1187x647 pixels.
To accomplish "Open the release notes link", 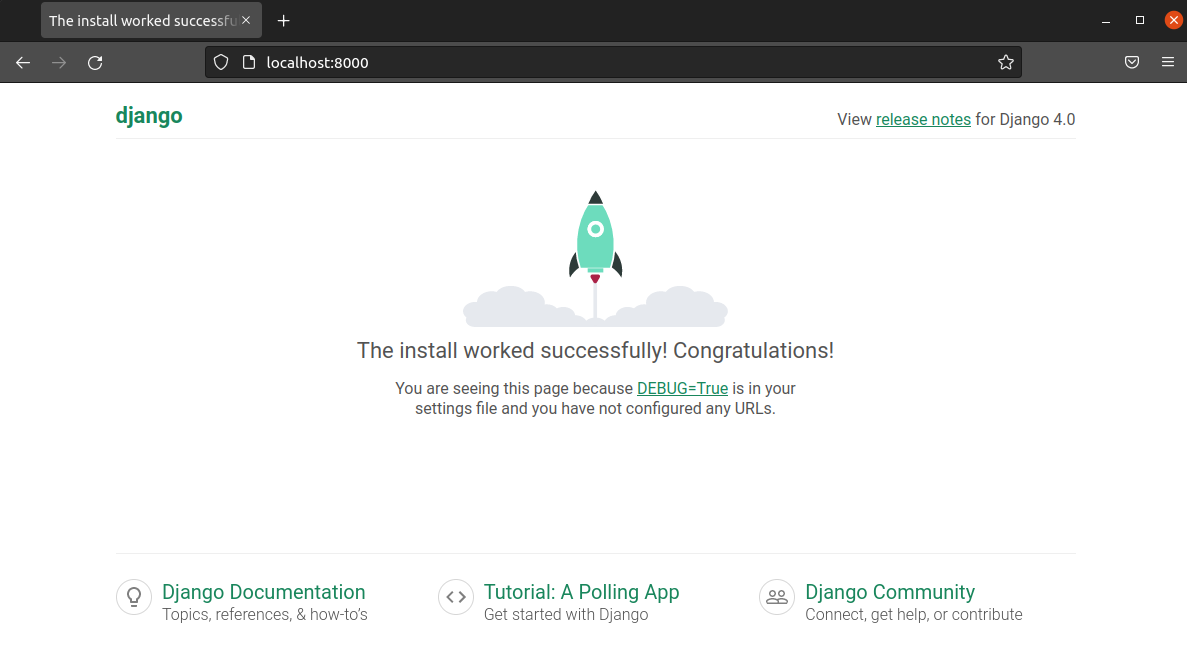I will click(x=923, y=120).
